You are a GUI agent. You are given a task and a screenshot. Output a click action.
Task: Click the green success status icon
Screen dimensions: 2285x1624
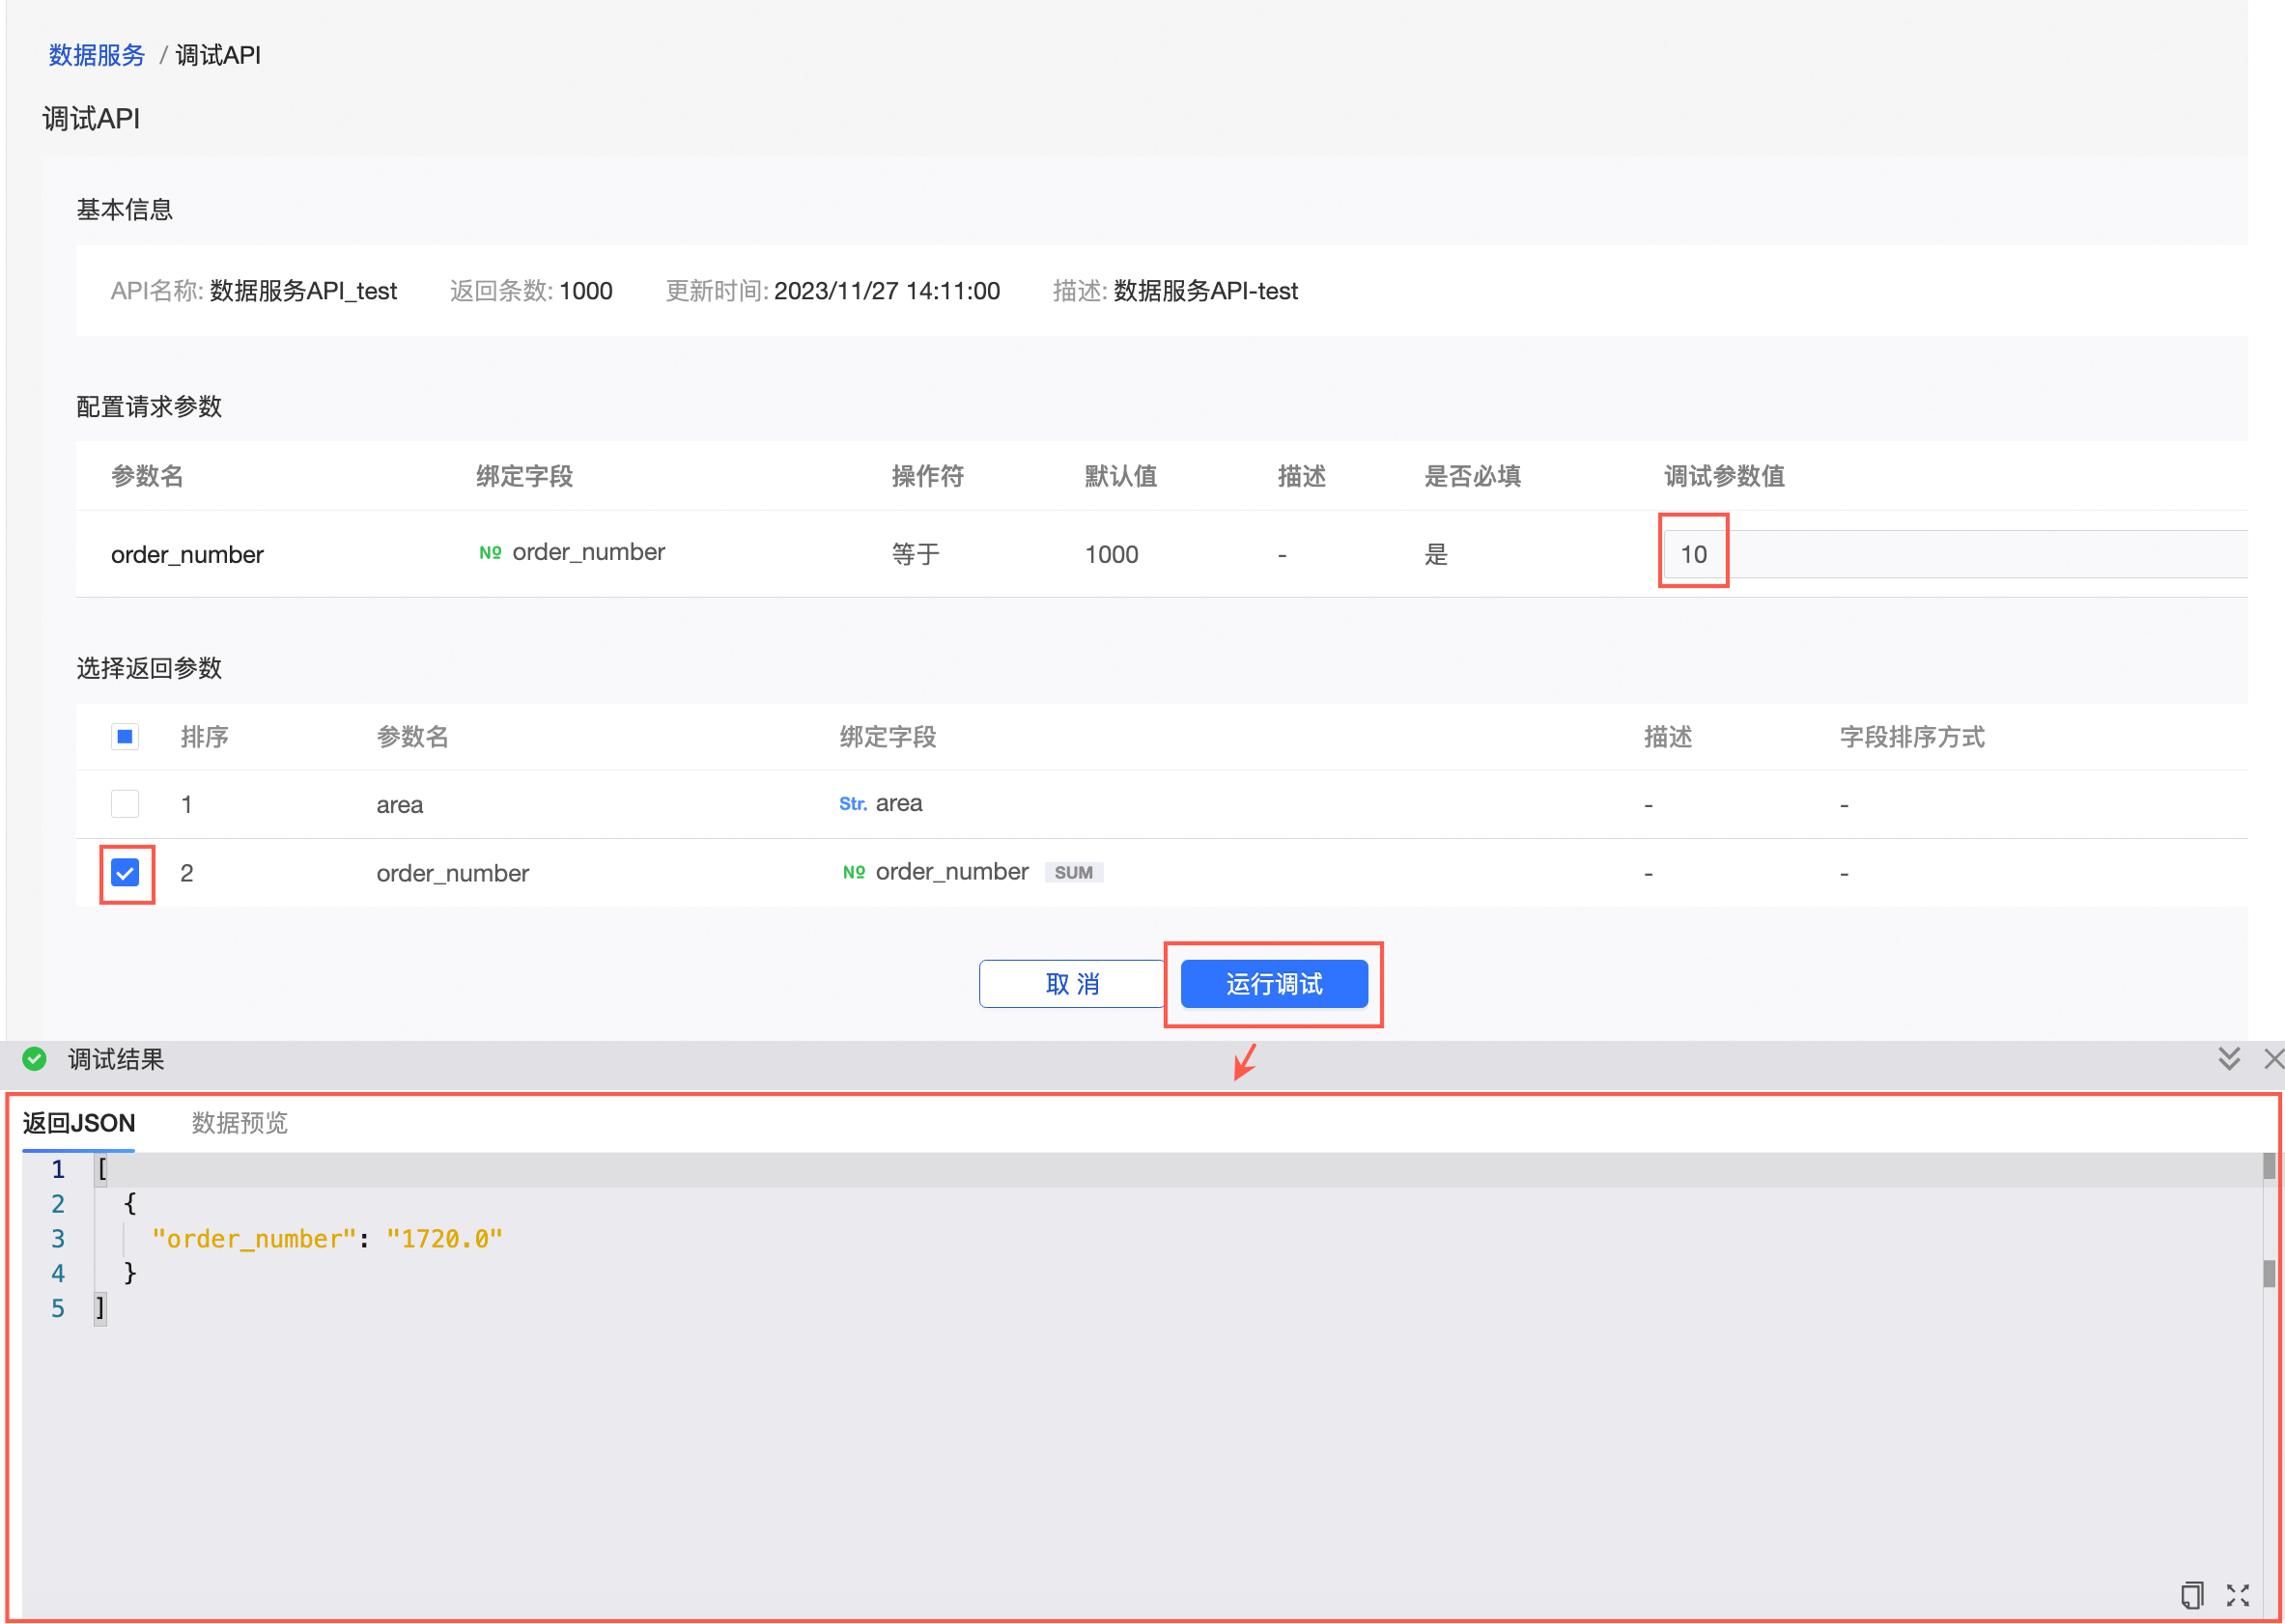[x=35, y=1059]
